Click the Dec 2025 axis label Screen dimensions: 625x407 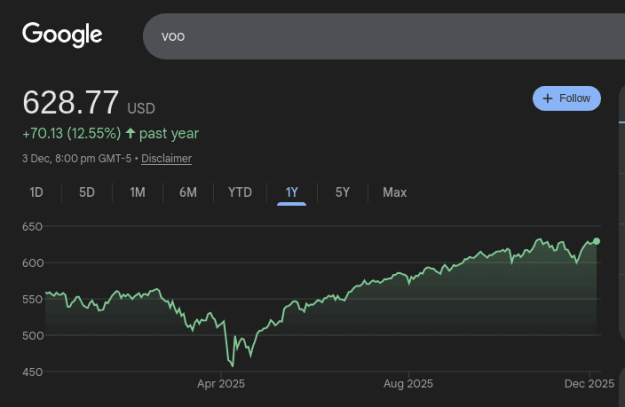click(x=589, y=384)
